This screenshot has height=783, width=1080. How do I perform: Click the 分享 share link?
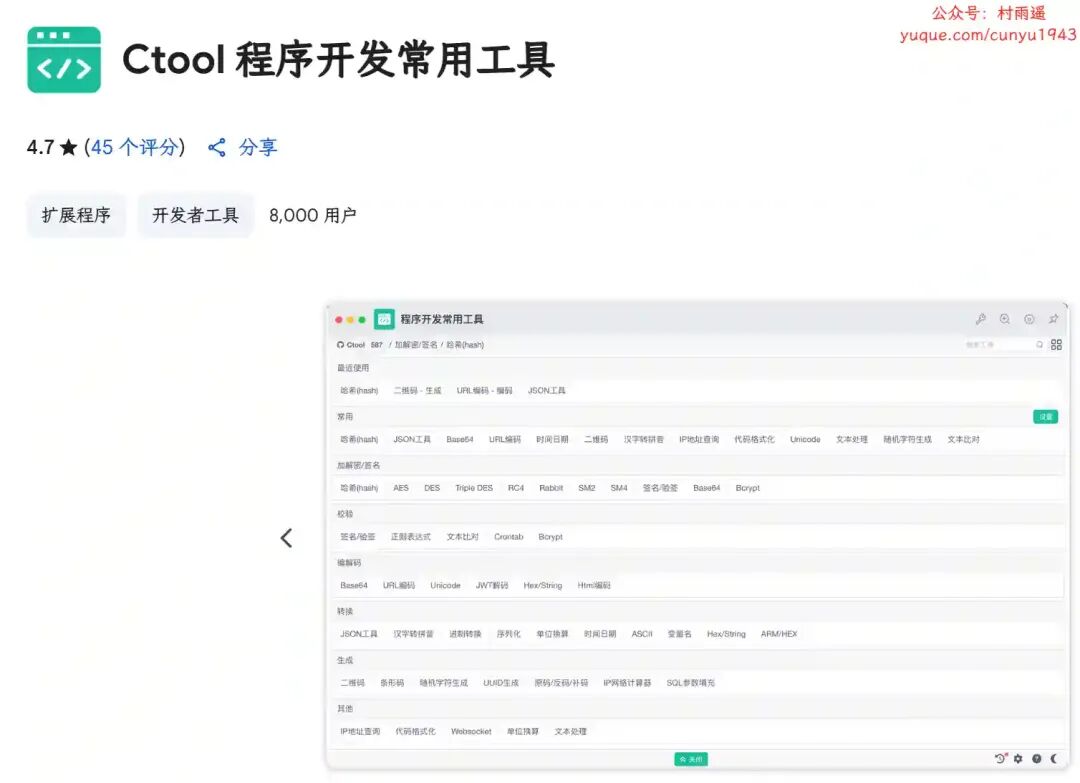pyautogui.click(x=258, y=147)
